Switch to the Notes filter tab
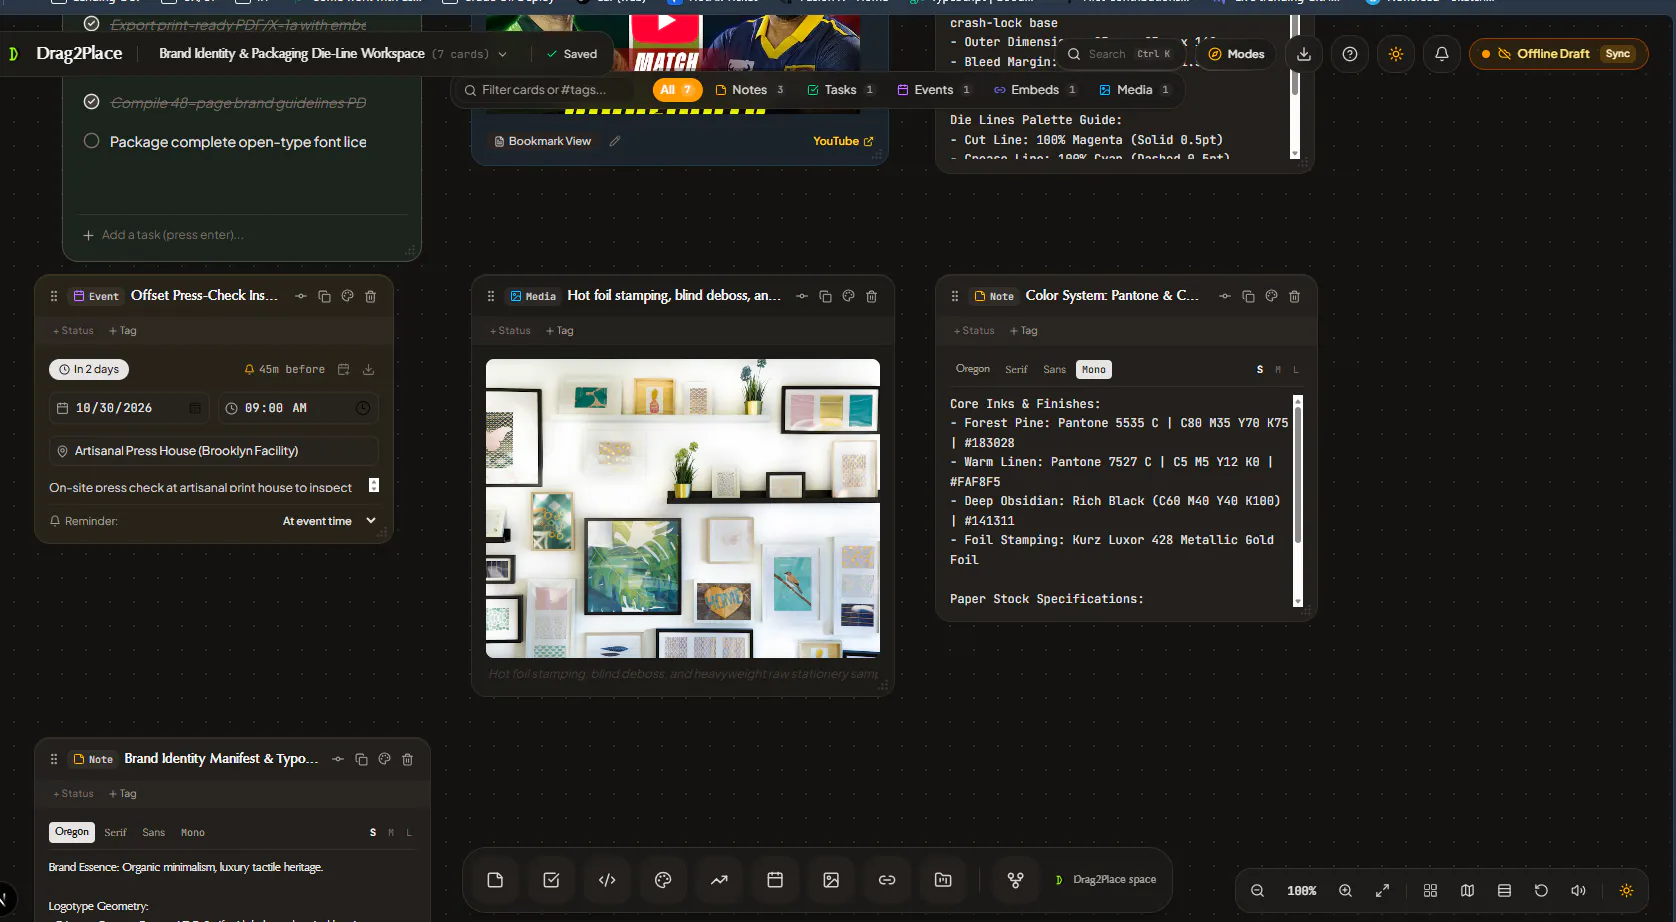 [749, 90]
